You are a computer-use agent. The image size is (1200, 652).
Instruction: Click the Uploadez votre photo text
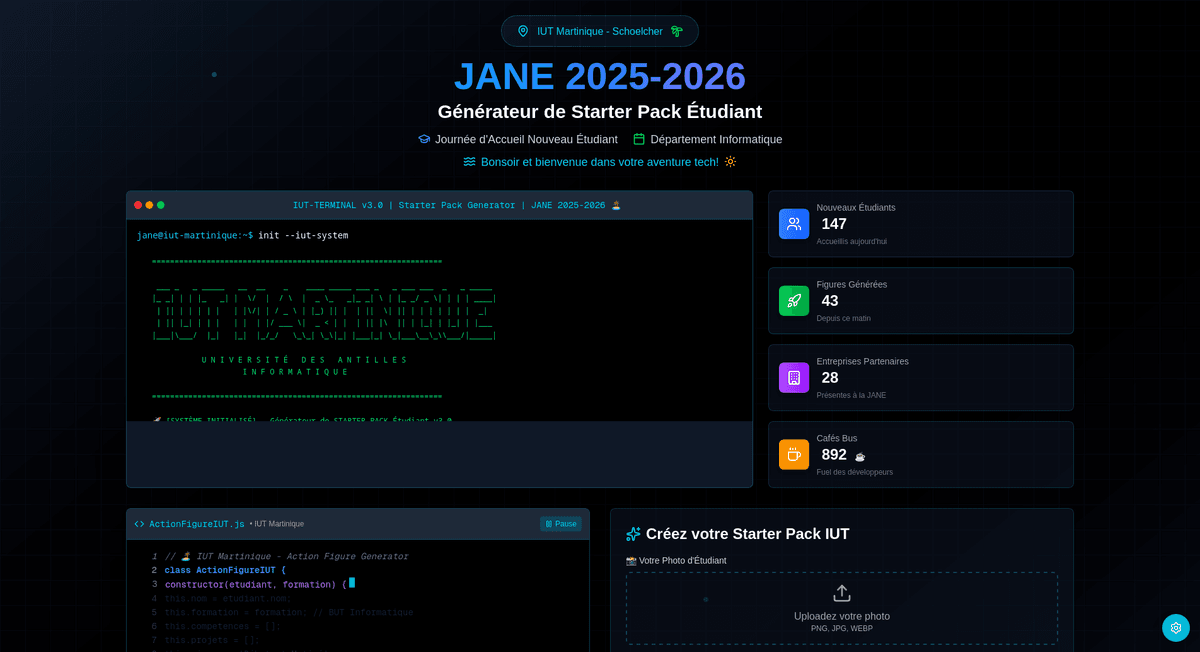point(842,616)
